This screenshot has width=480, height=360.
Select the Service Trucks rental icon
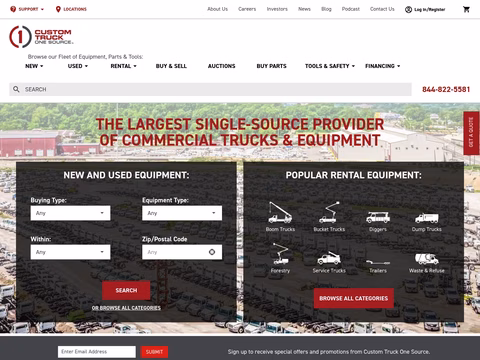(x=329, y=258)
